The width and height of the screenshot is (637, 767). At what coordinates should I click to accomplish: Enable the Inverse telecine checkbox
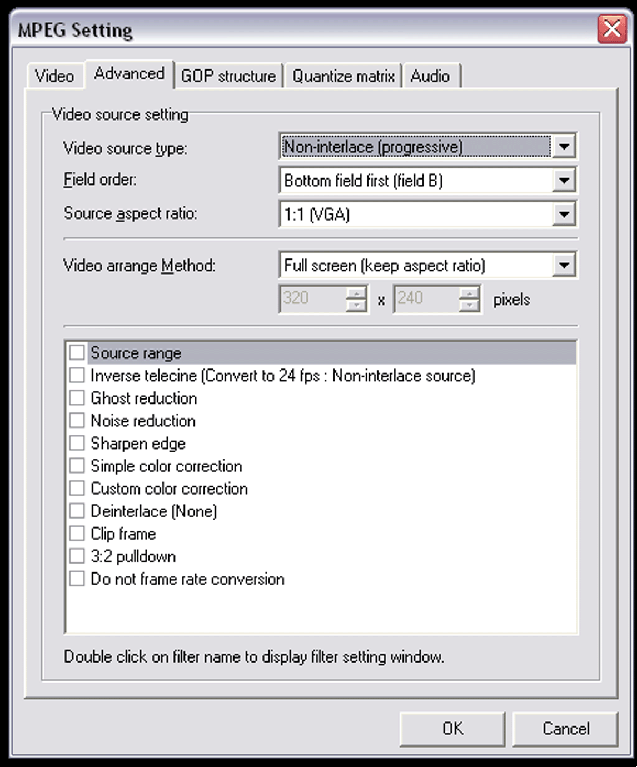click(x=77, y=375)
